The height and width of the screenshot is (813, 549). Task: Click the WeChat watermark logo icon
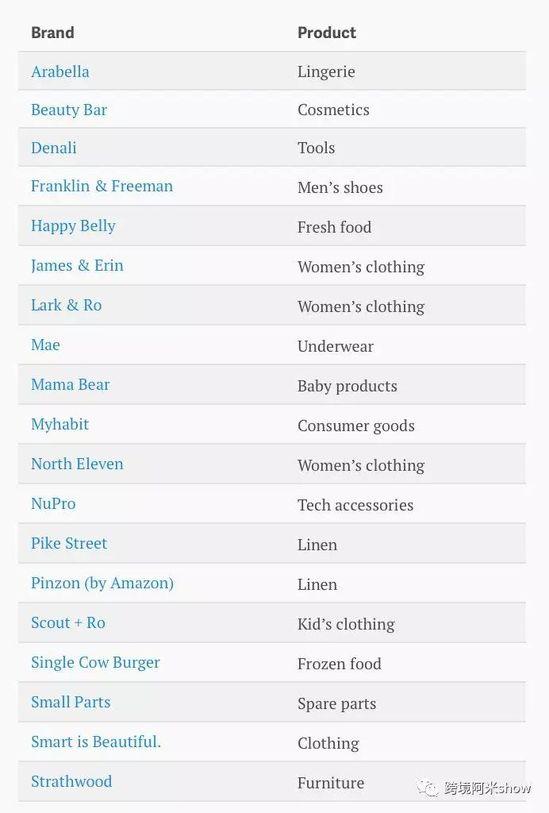[x=428, y=789]
